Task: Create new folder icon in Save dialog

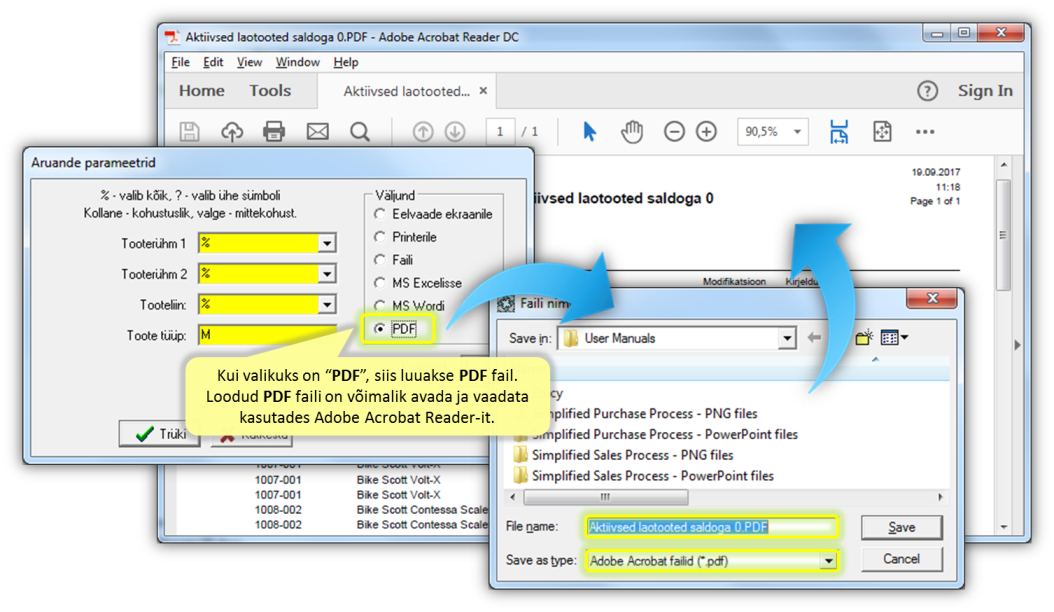Action: pyautogui.click(x=864, y=337)
